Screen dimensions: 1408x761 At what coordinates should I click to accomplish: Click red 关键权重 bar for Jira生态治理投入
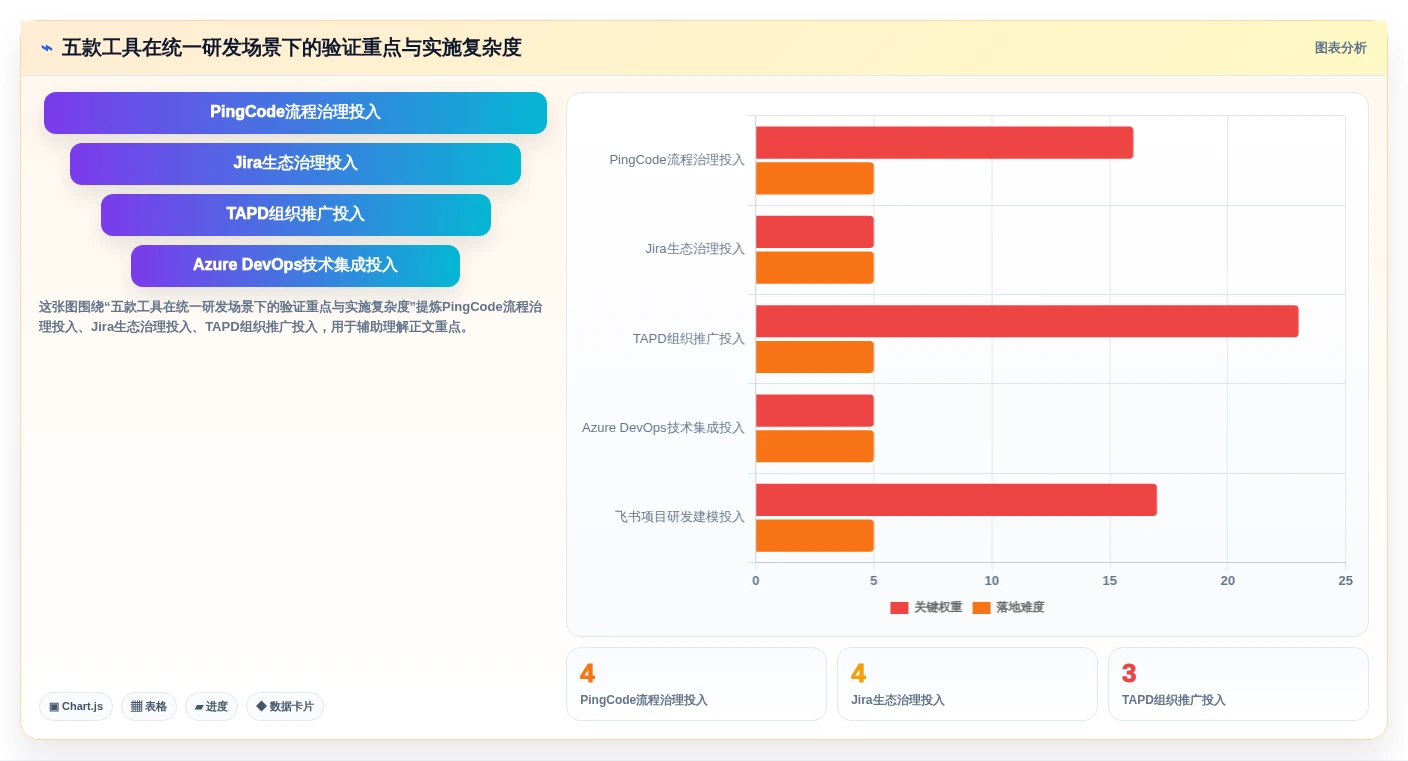(815, 232)
